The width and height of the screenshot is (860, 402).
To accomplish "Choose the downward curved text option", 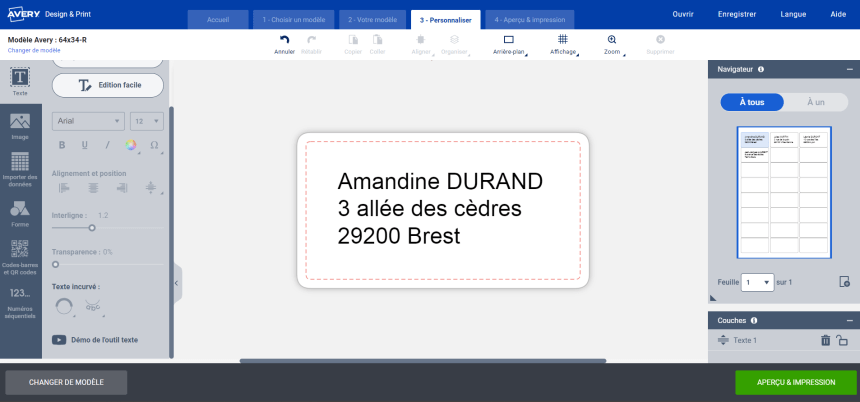I will click(x=93, y=305).
